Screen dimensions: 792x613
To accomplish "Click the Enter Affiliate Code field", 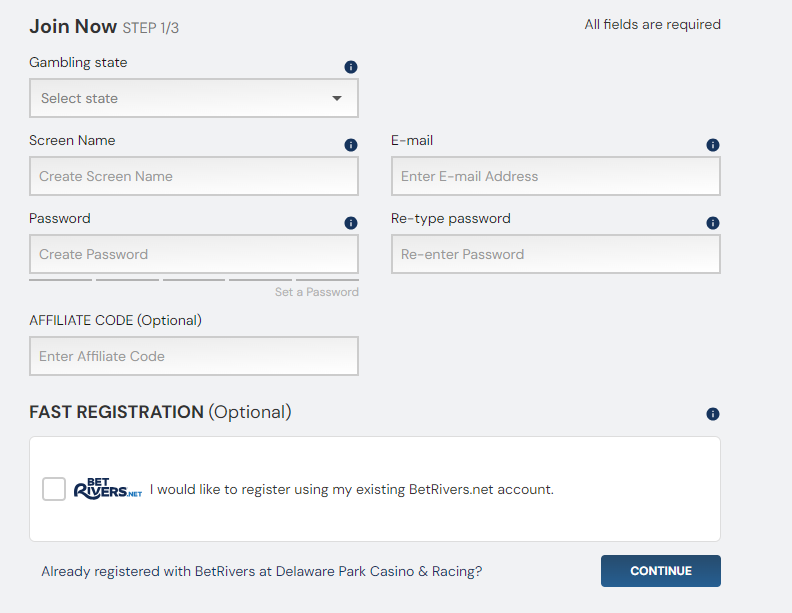I will (194, 356).
